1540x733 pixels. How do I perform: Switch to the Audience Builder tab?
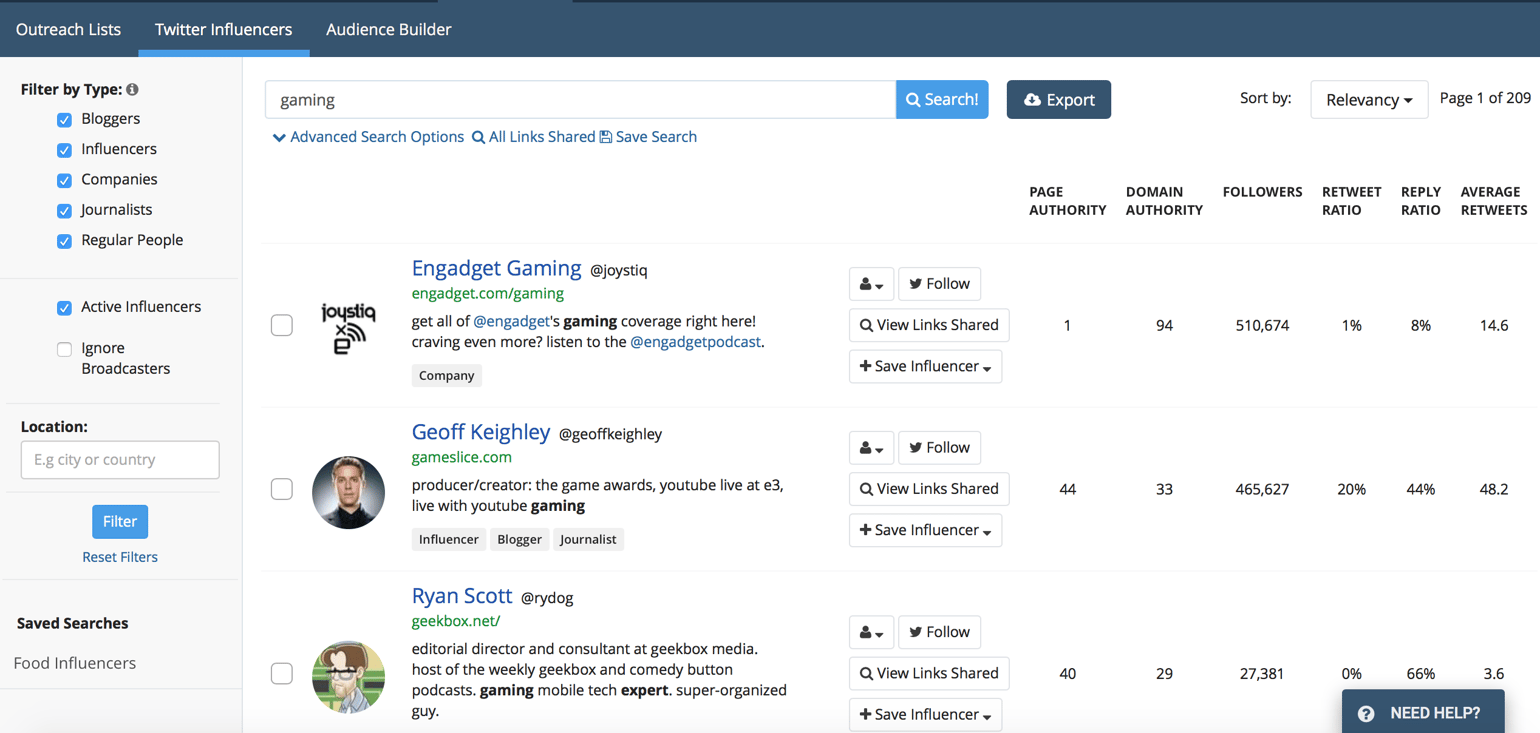[x=388, y=29]
